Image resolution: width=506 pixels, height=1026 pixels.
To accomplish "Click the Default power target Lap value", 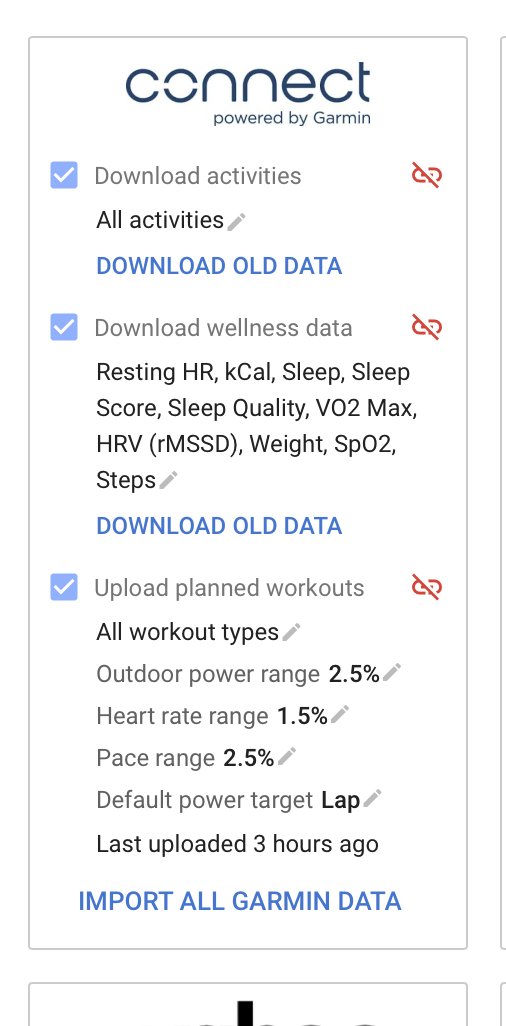I will tap(340, 800).
